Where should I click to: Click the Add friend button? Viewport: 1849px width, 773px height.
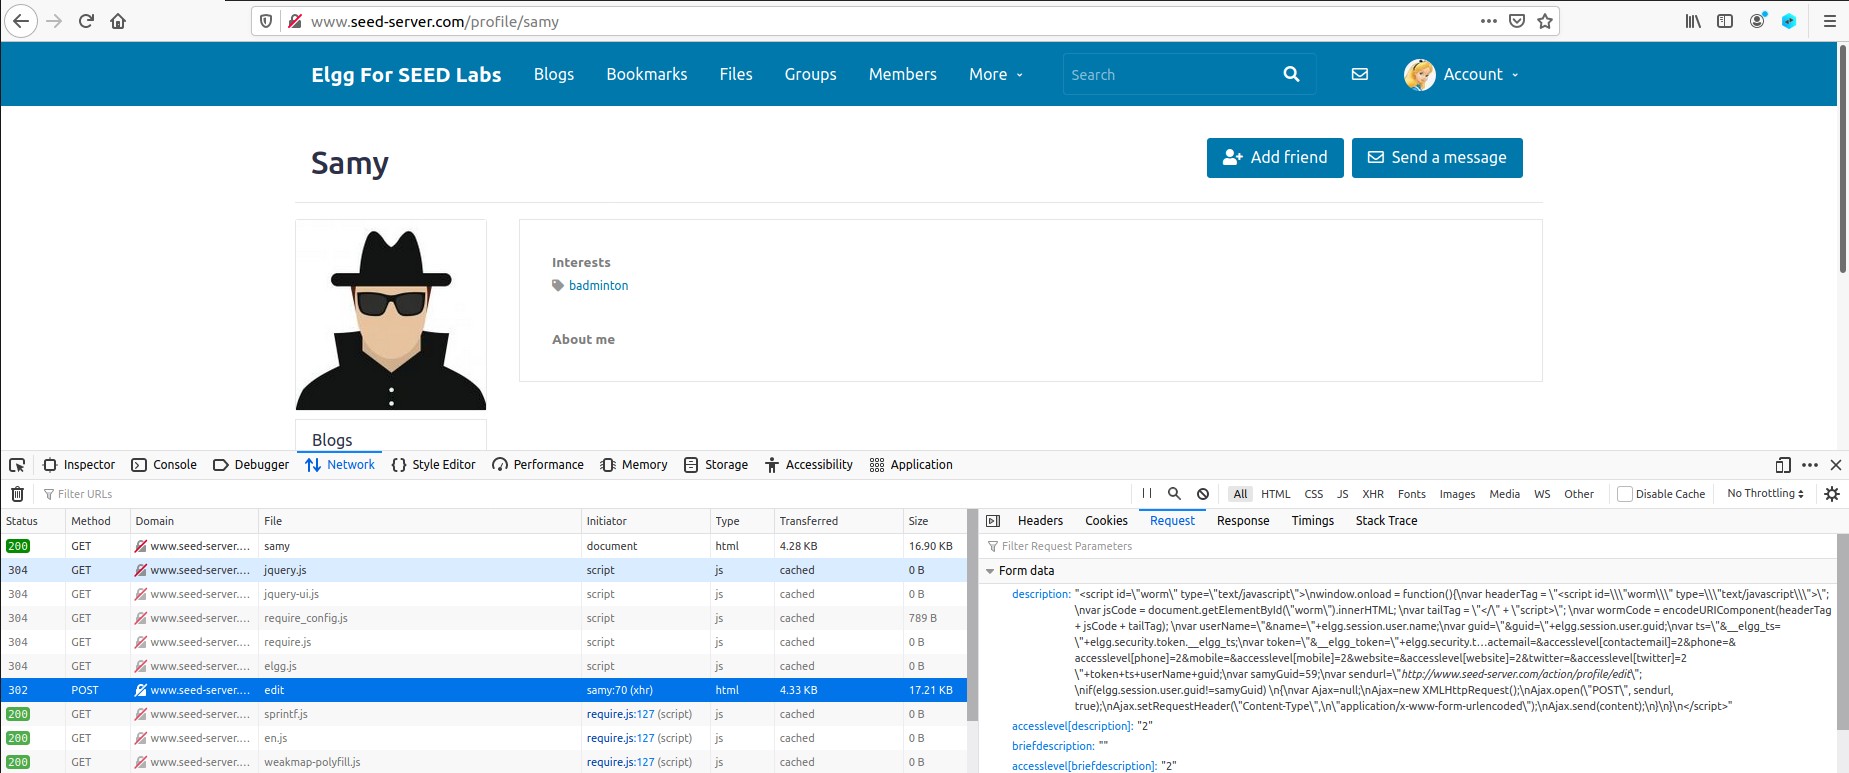coord(1275,158)
